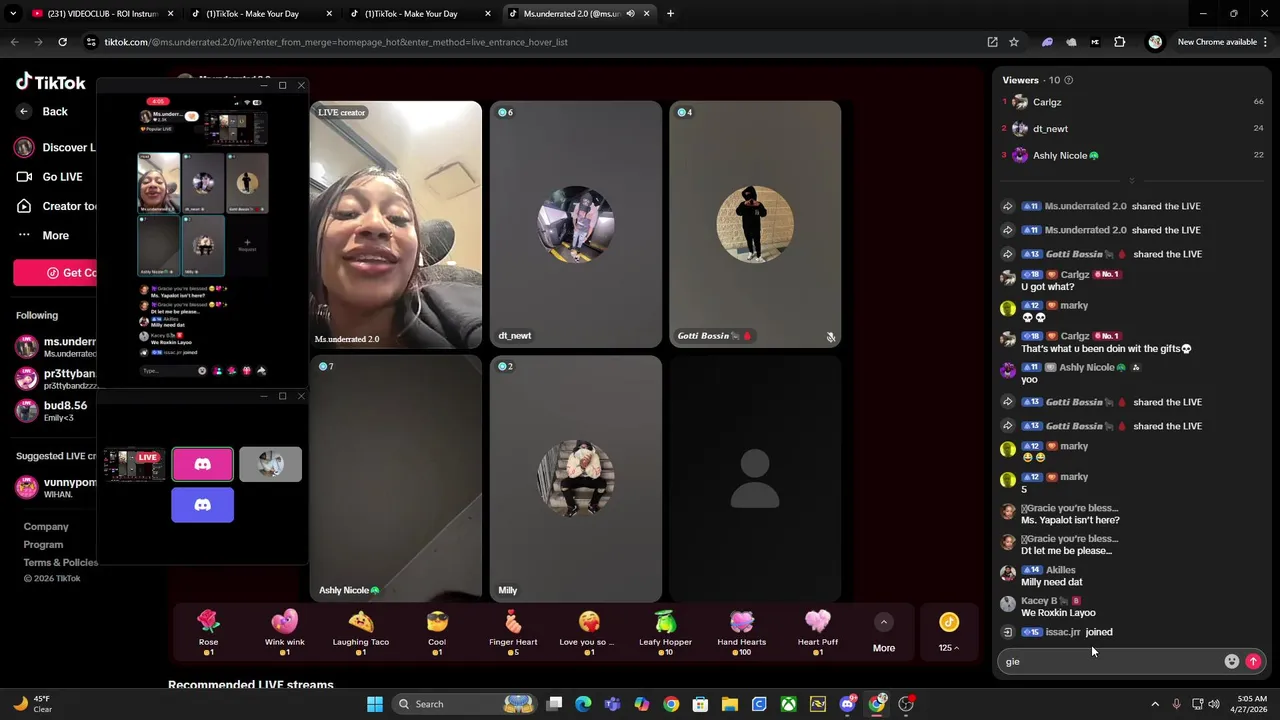Open the Windows Start menu

tap(375, 704)
